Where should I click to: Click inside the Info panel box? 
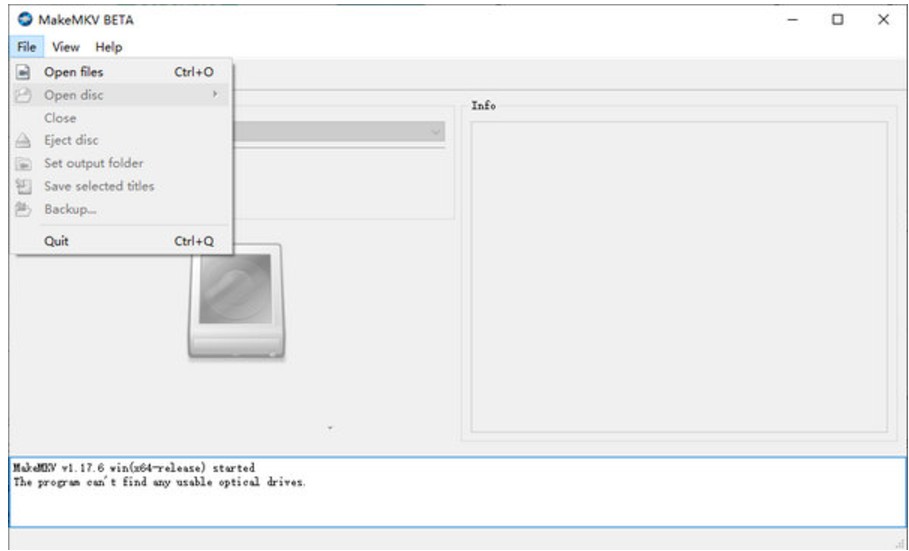tap(679, 277)
